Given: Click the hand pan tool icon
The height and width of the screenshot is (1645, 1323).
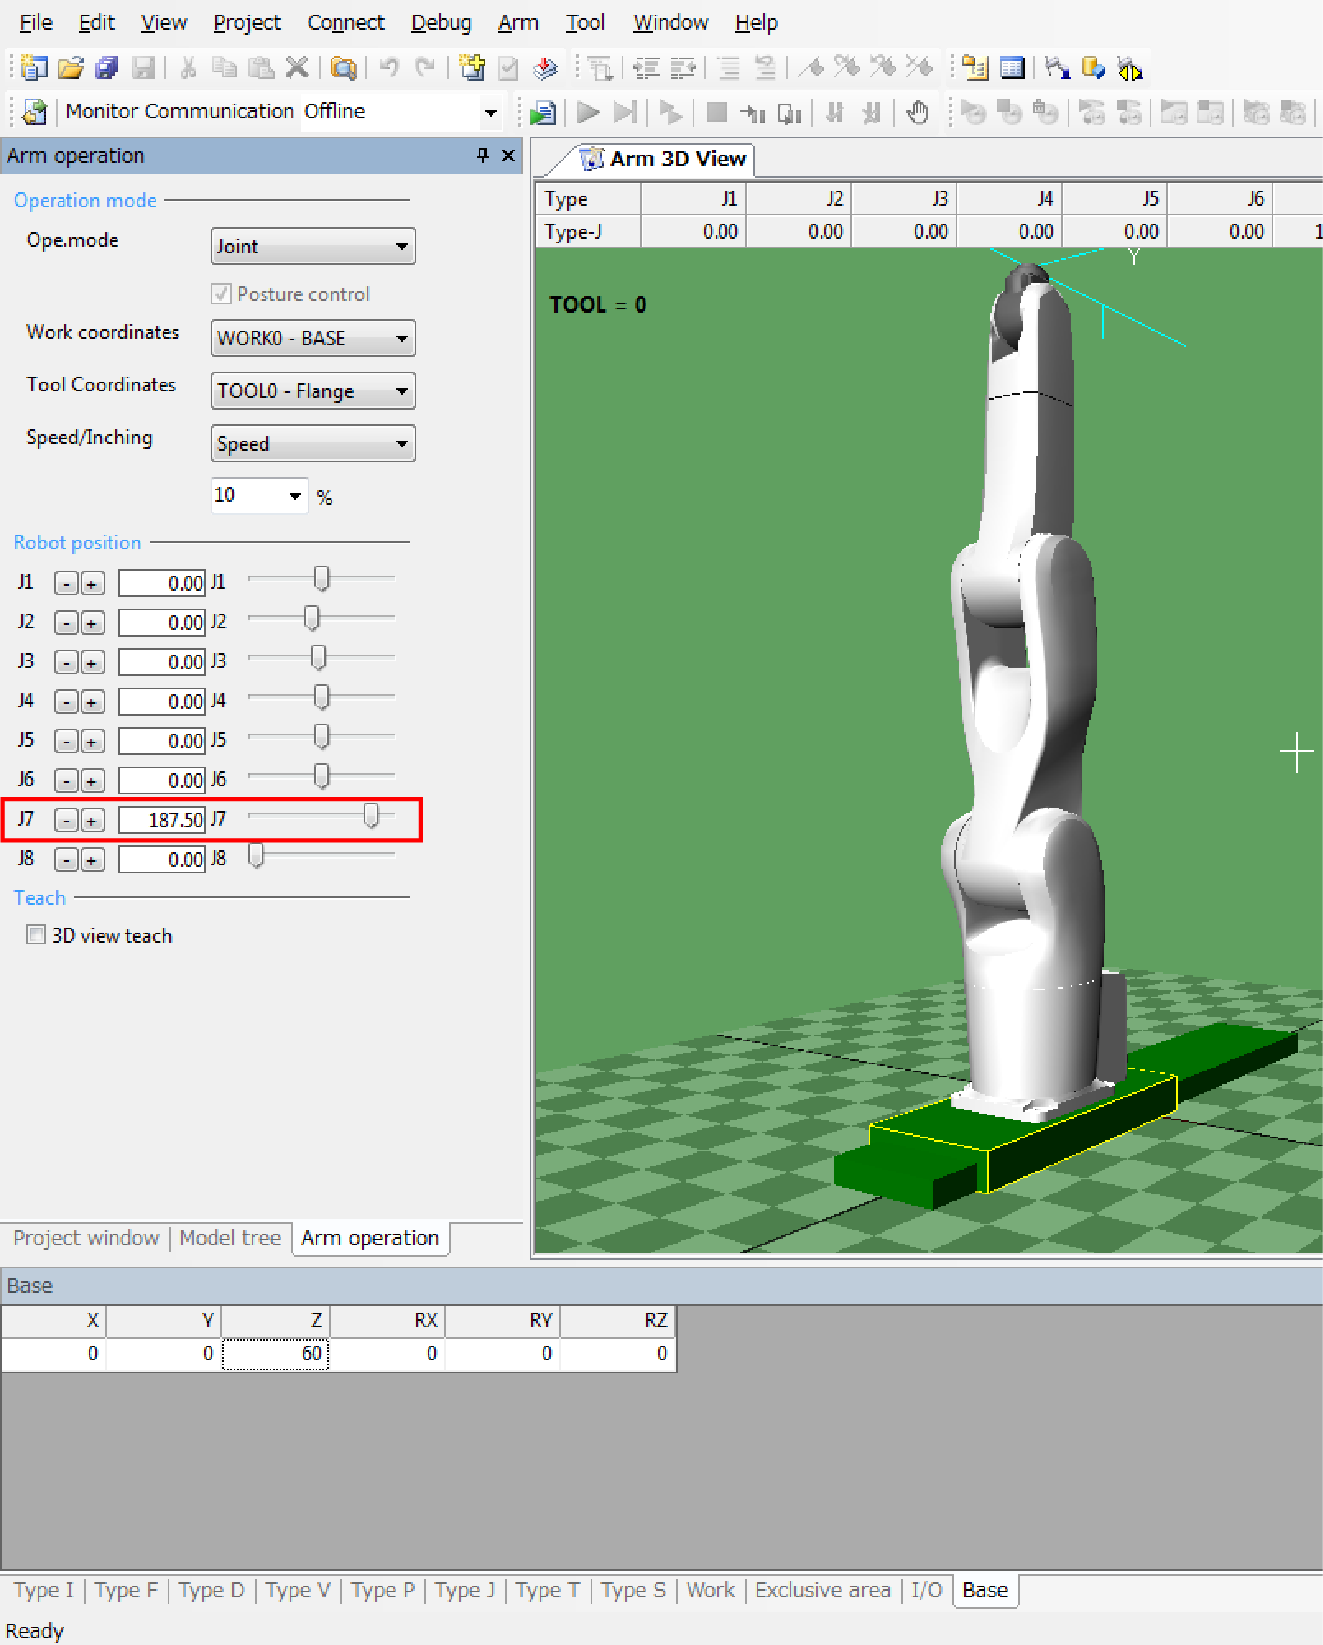Looking at the screenshot, I should pos(917,113).
